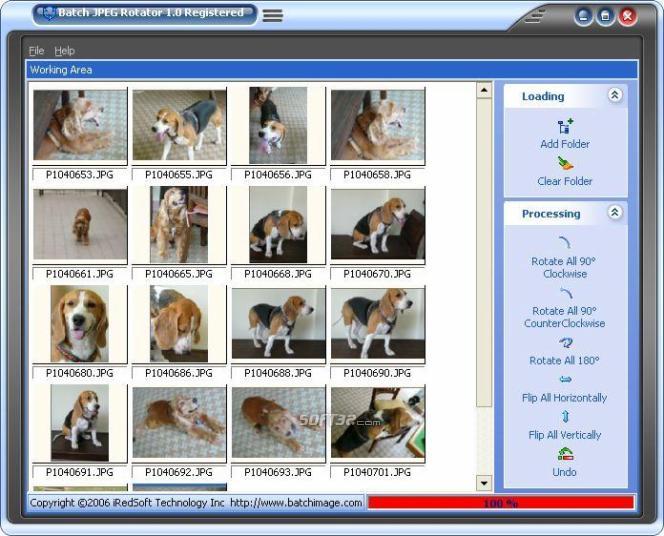Click the Working Area header bar
The height and width of the screenshot is (536, 664).
(x=332, y=70)
